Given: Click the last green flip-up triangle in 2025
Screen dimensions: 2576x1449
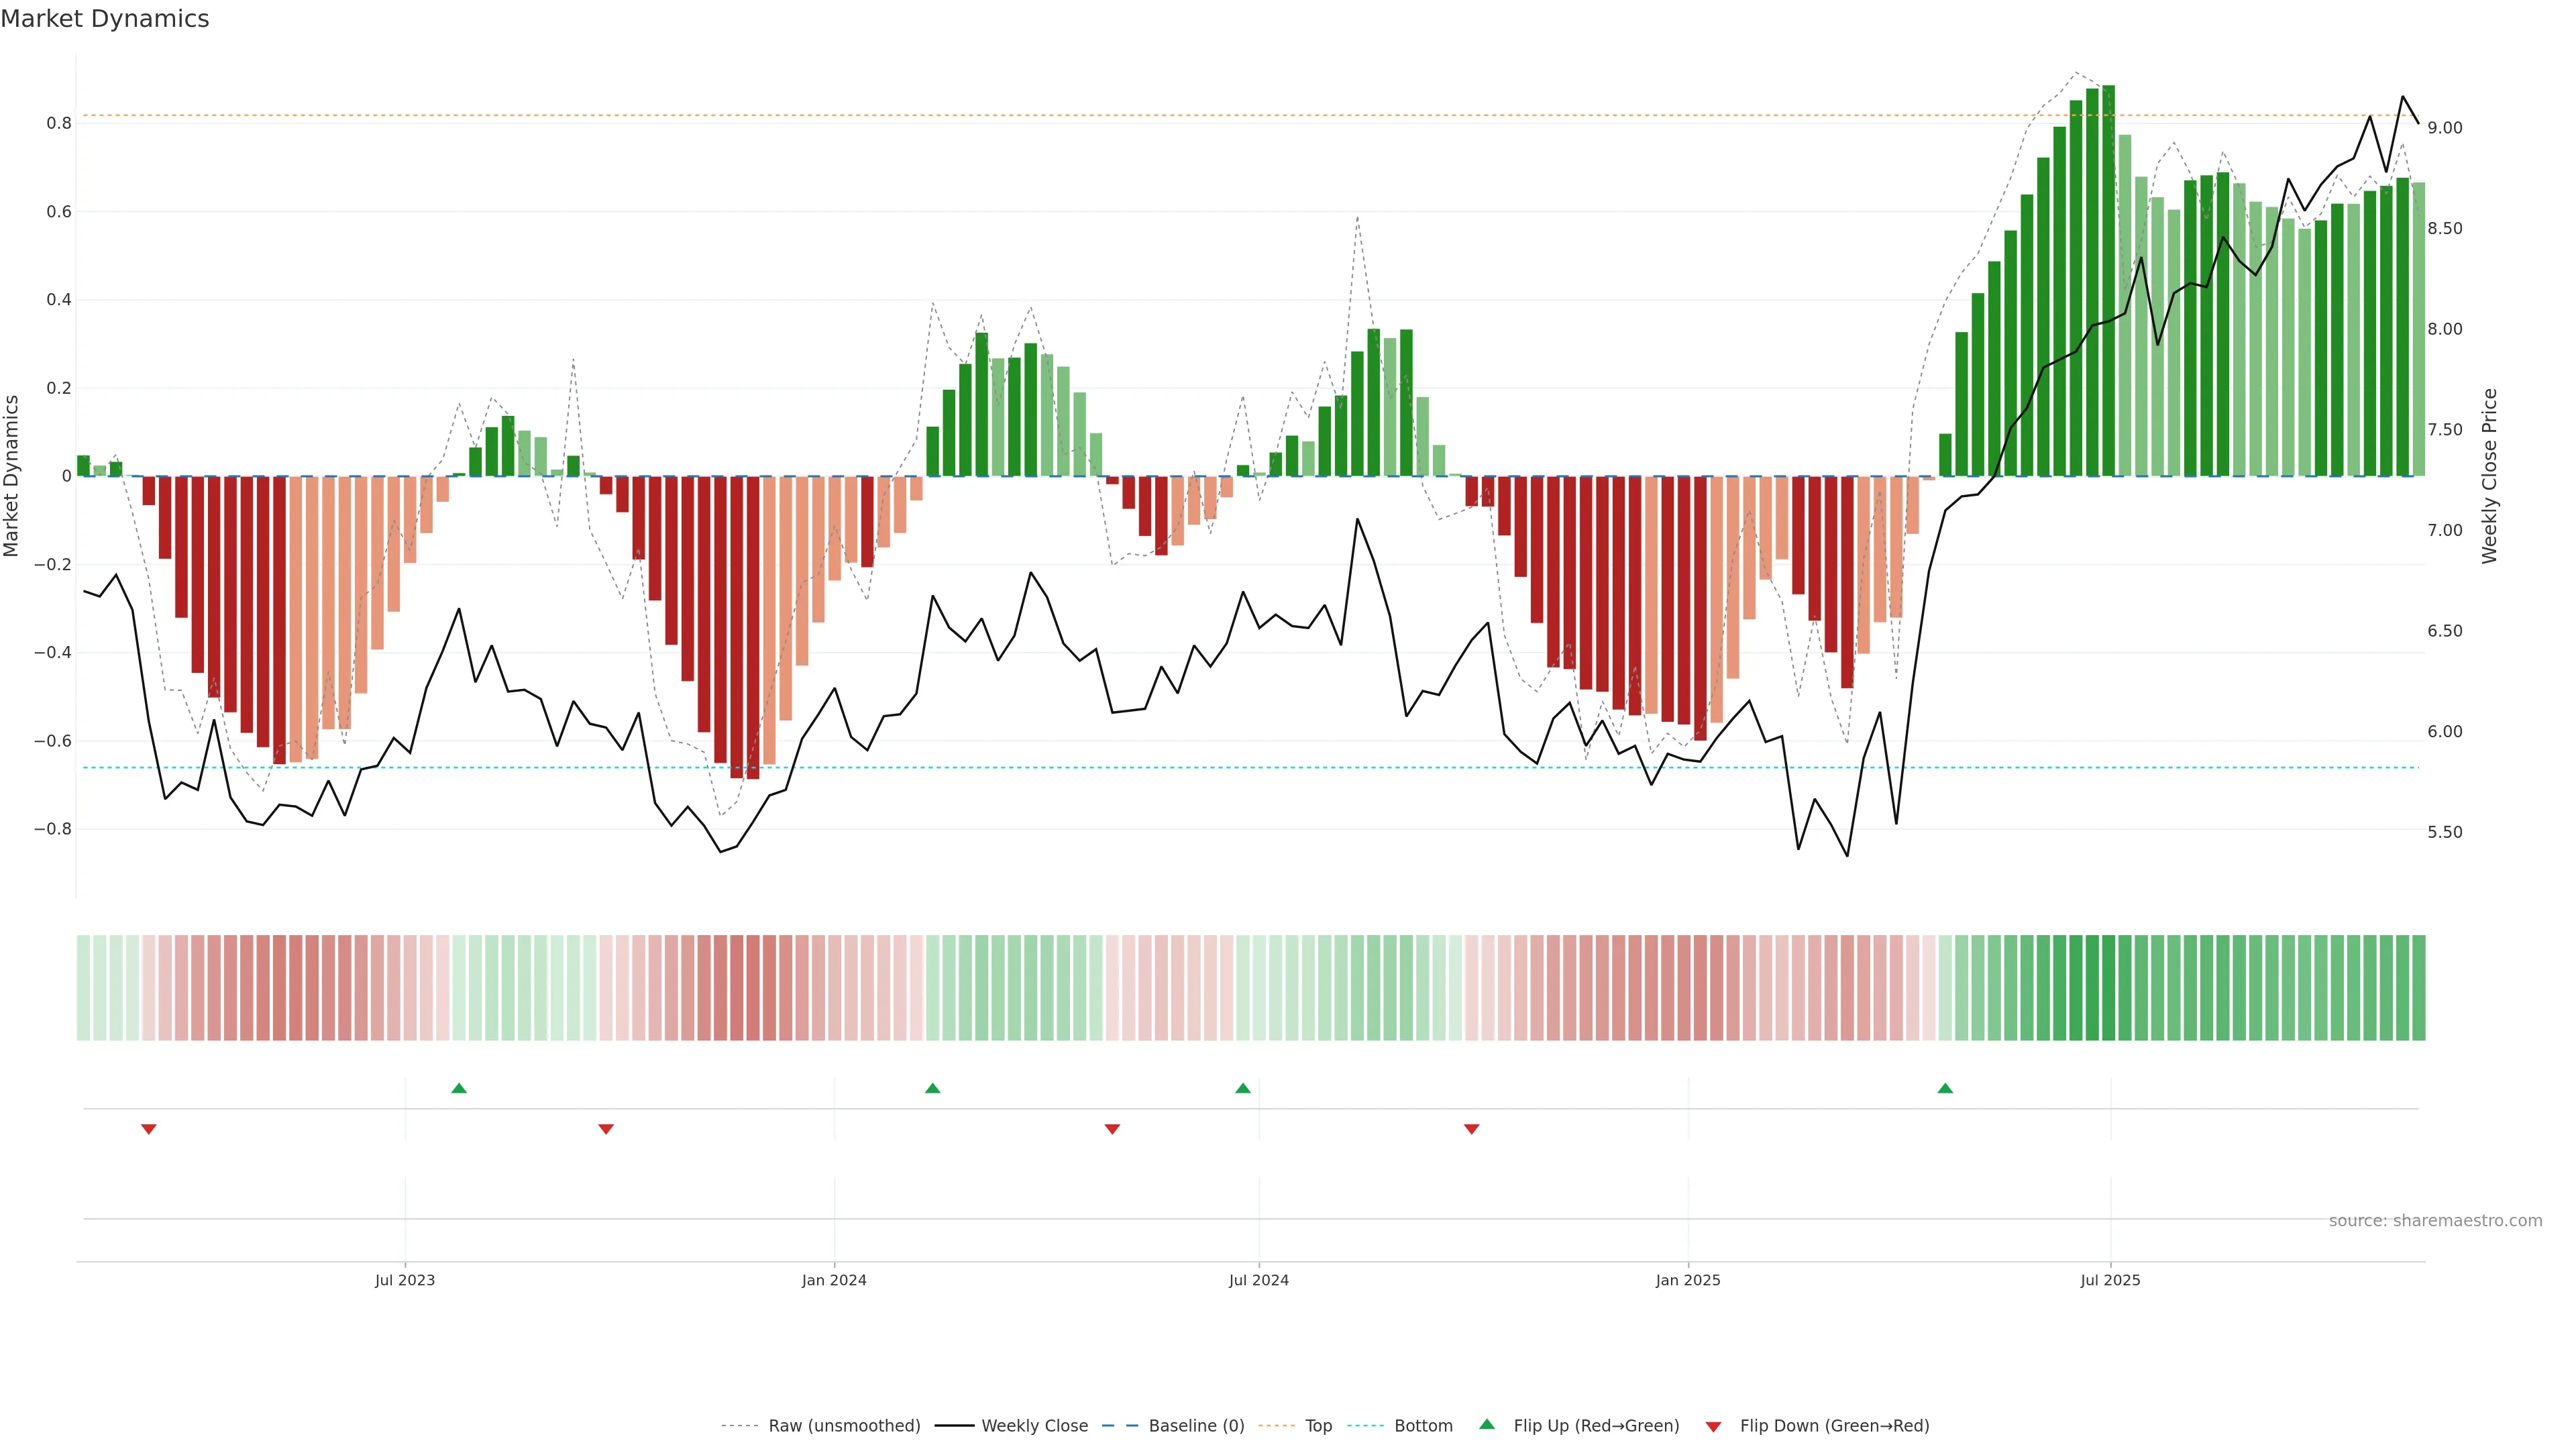Looking at the screenshot, I should coord(1945,1088).
